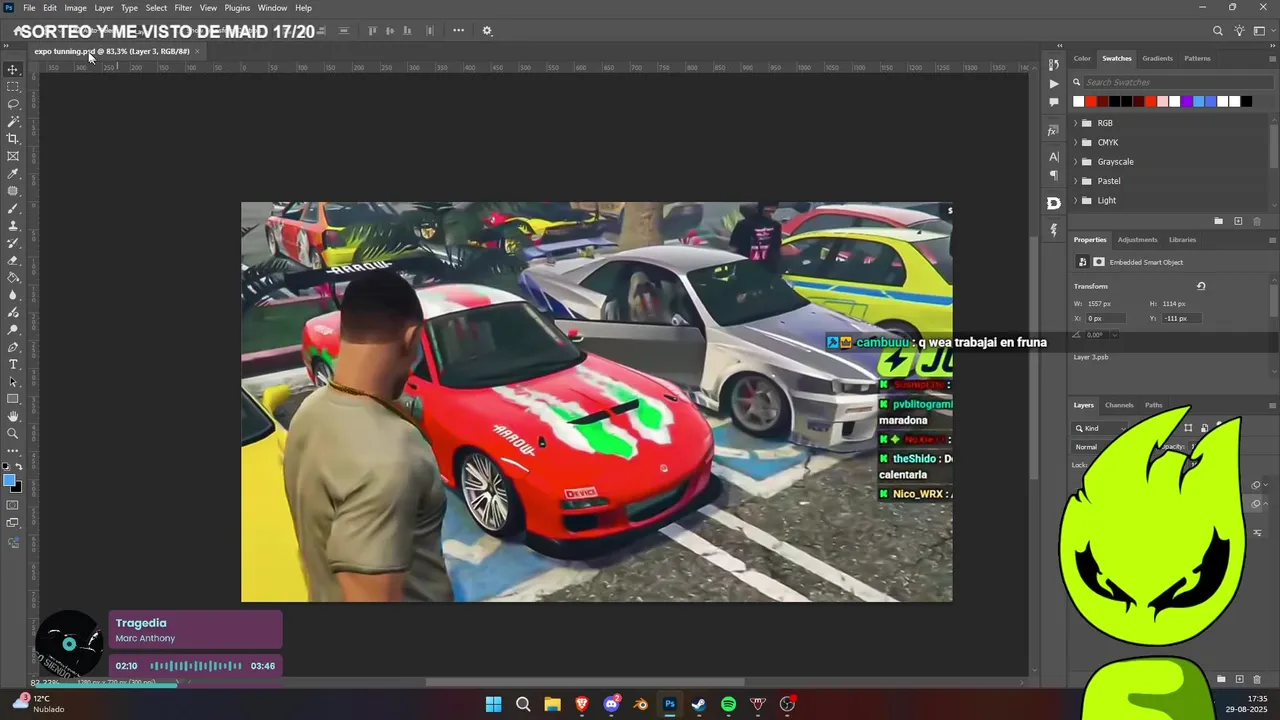Select the Brush tool

[13, 208]
